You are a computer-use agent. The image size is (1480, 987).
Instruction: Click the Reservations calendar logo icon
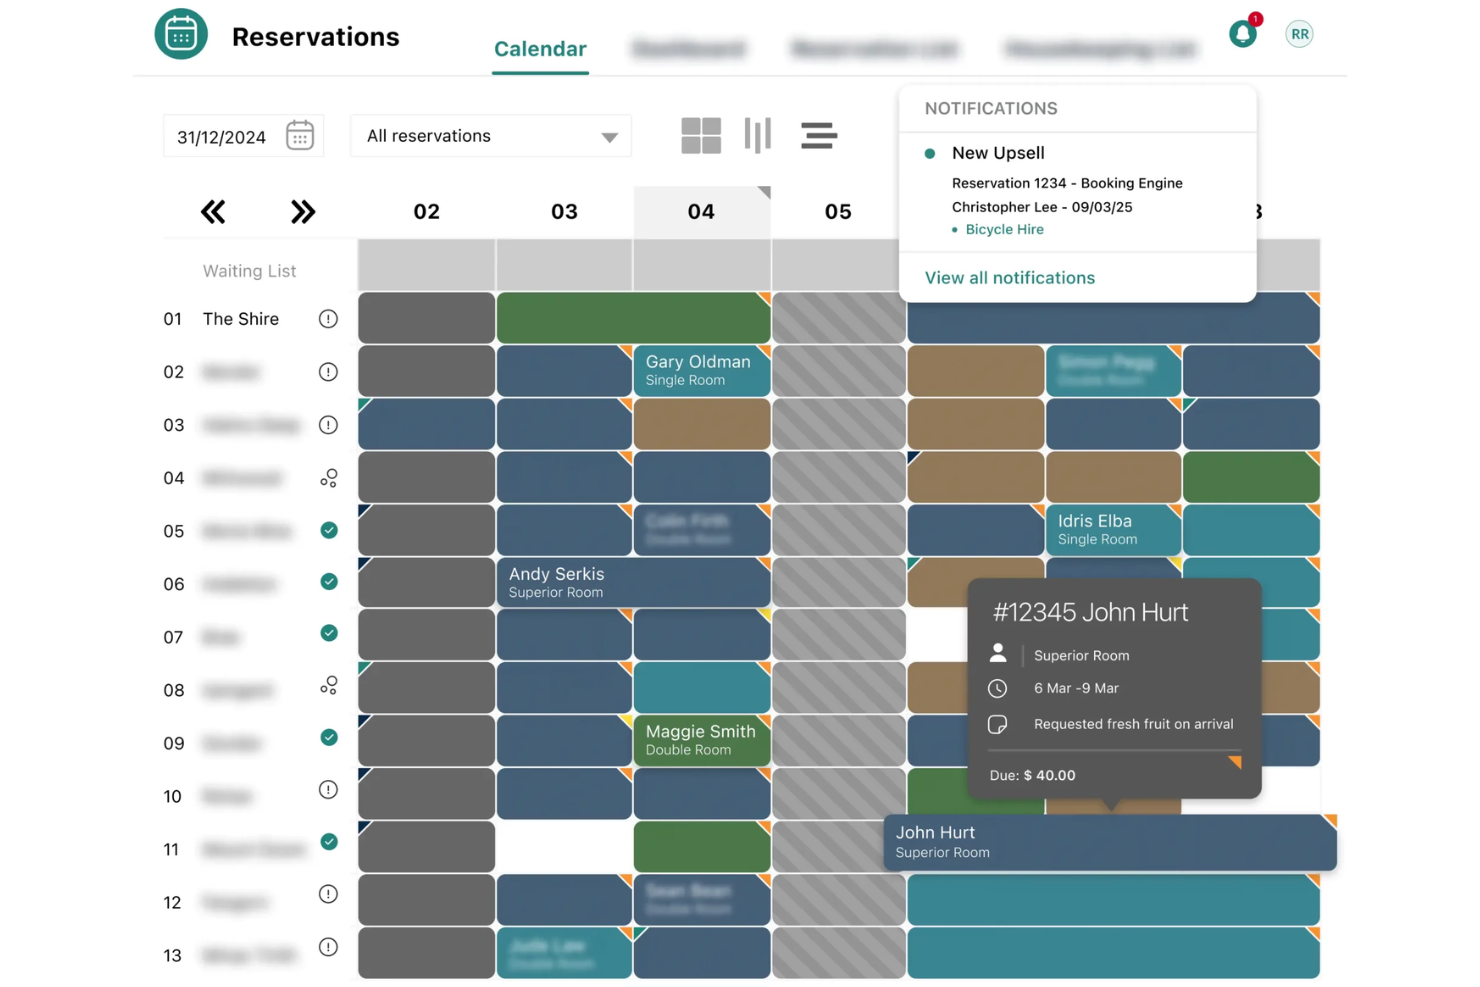tap(181, 33)
